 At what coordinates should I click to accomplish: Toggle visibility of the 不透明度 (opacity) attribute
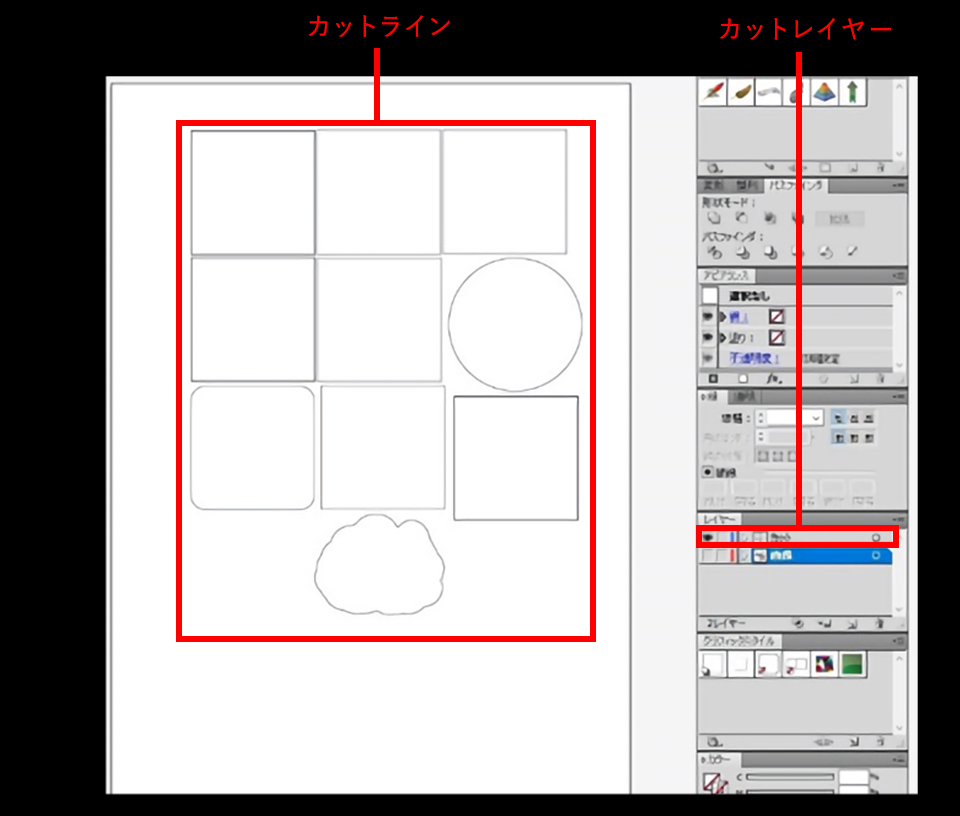[x=708, y=358]
